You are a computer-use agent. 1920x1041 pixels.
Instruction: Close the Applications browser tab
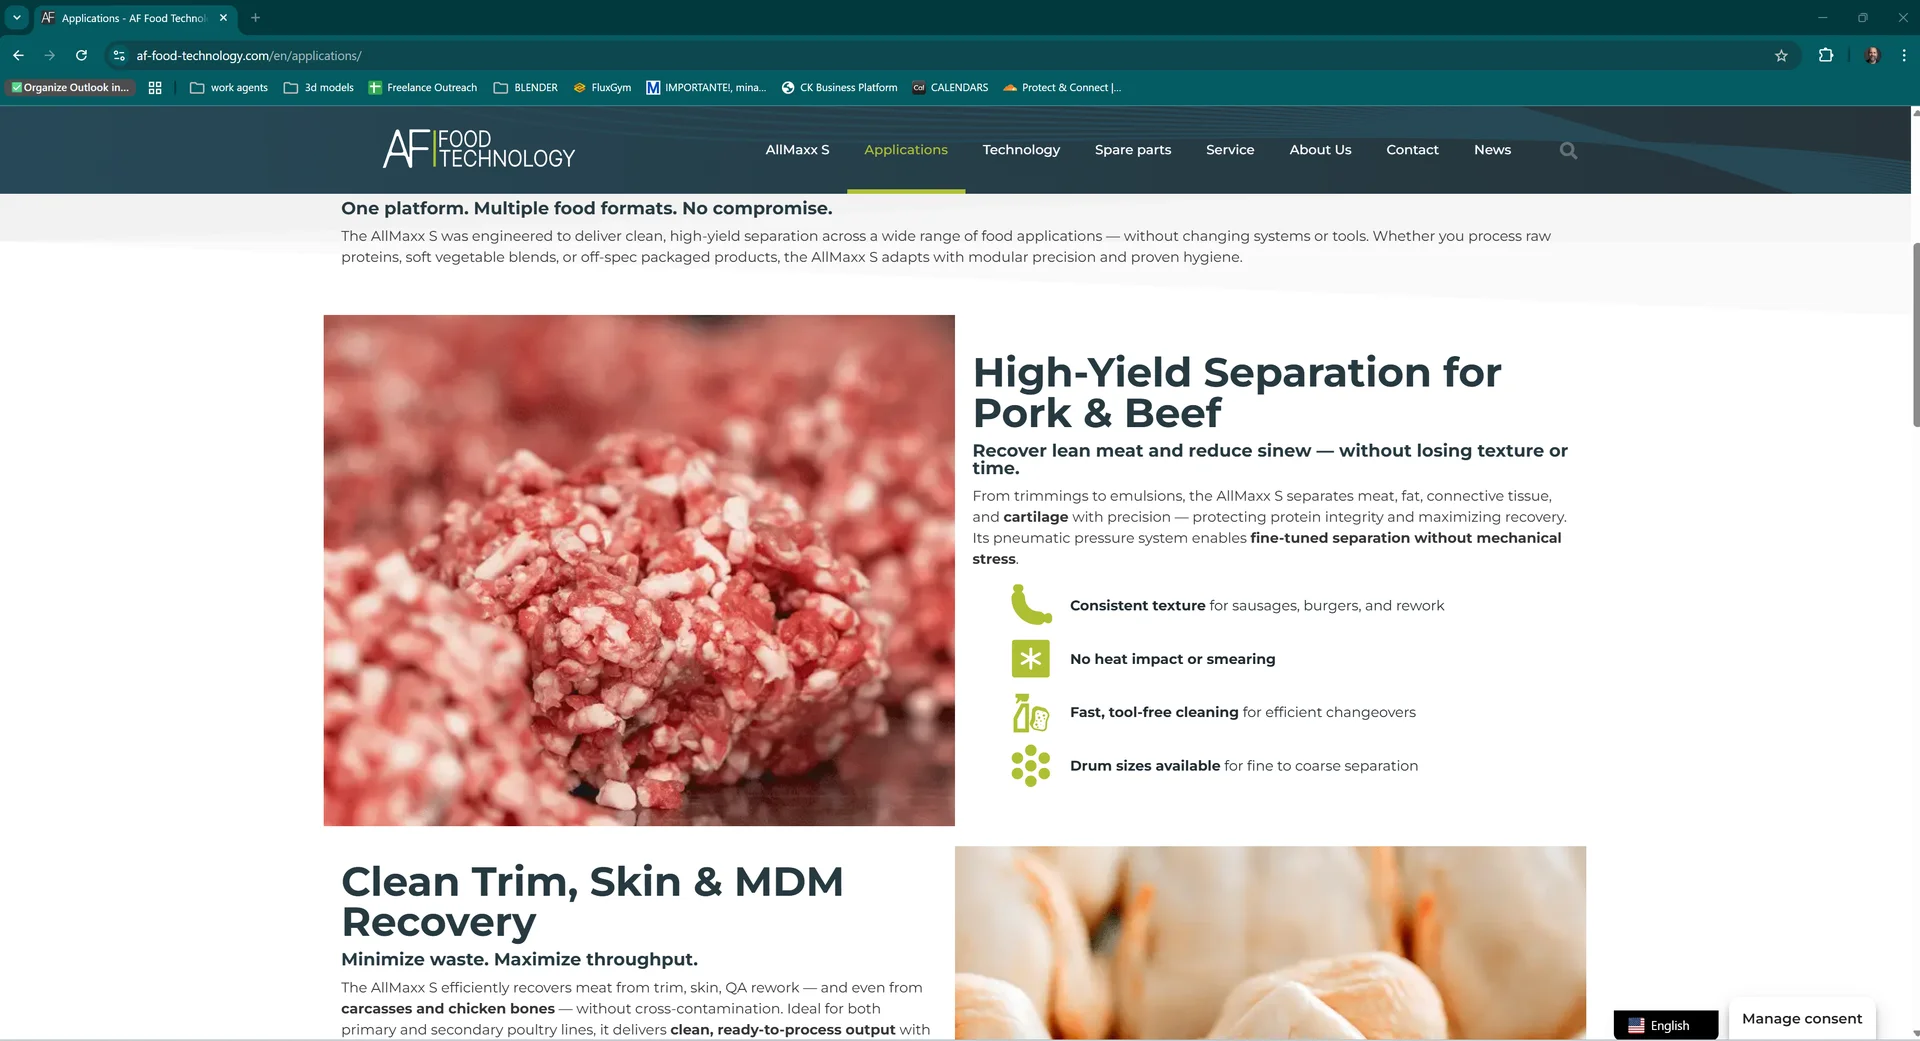pos(224,18)
